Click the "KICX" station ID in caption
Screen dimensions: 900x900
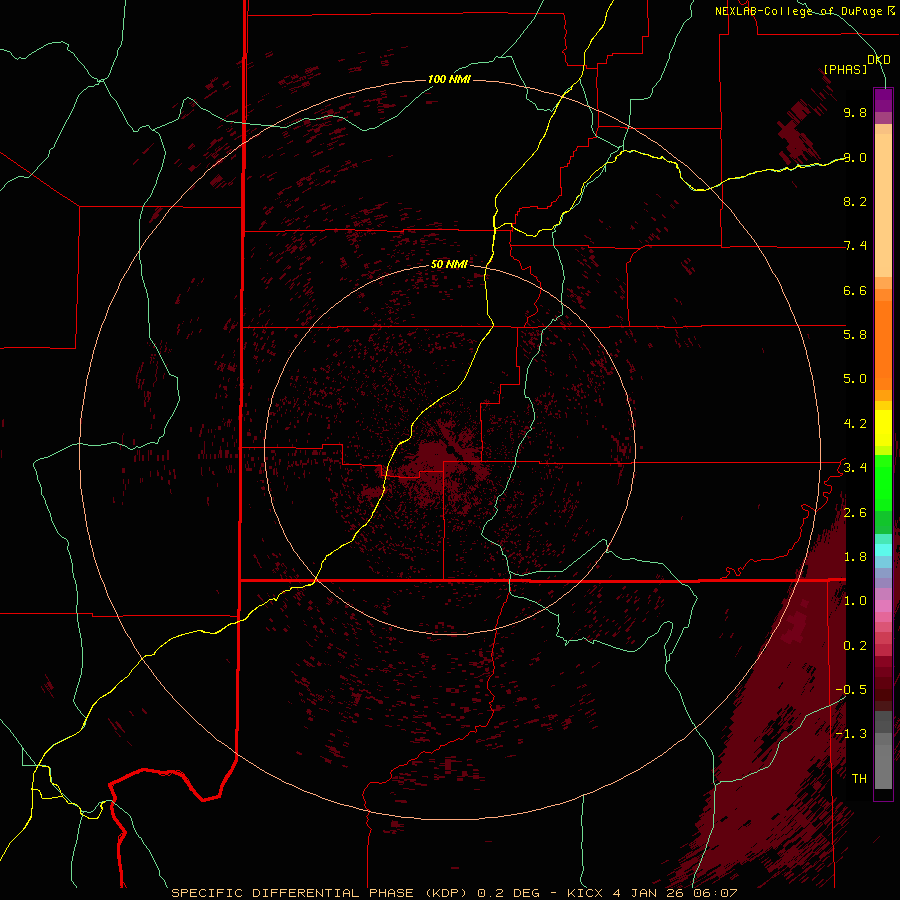pos(585,893)
